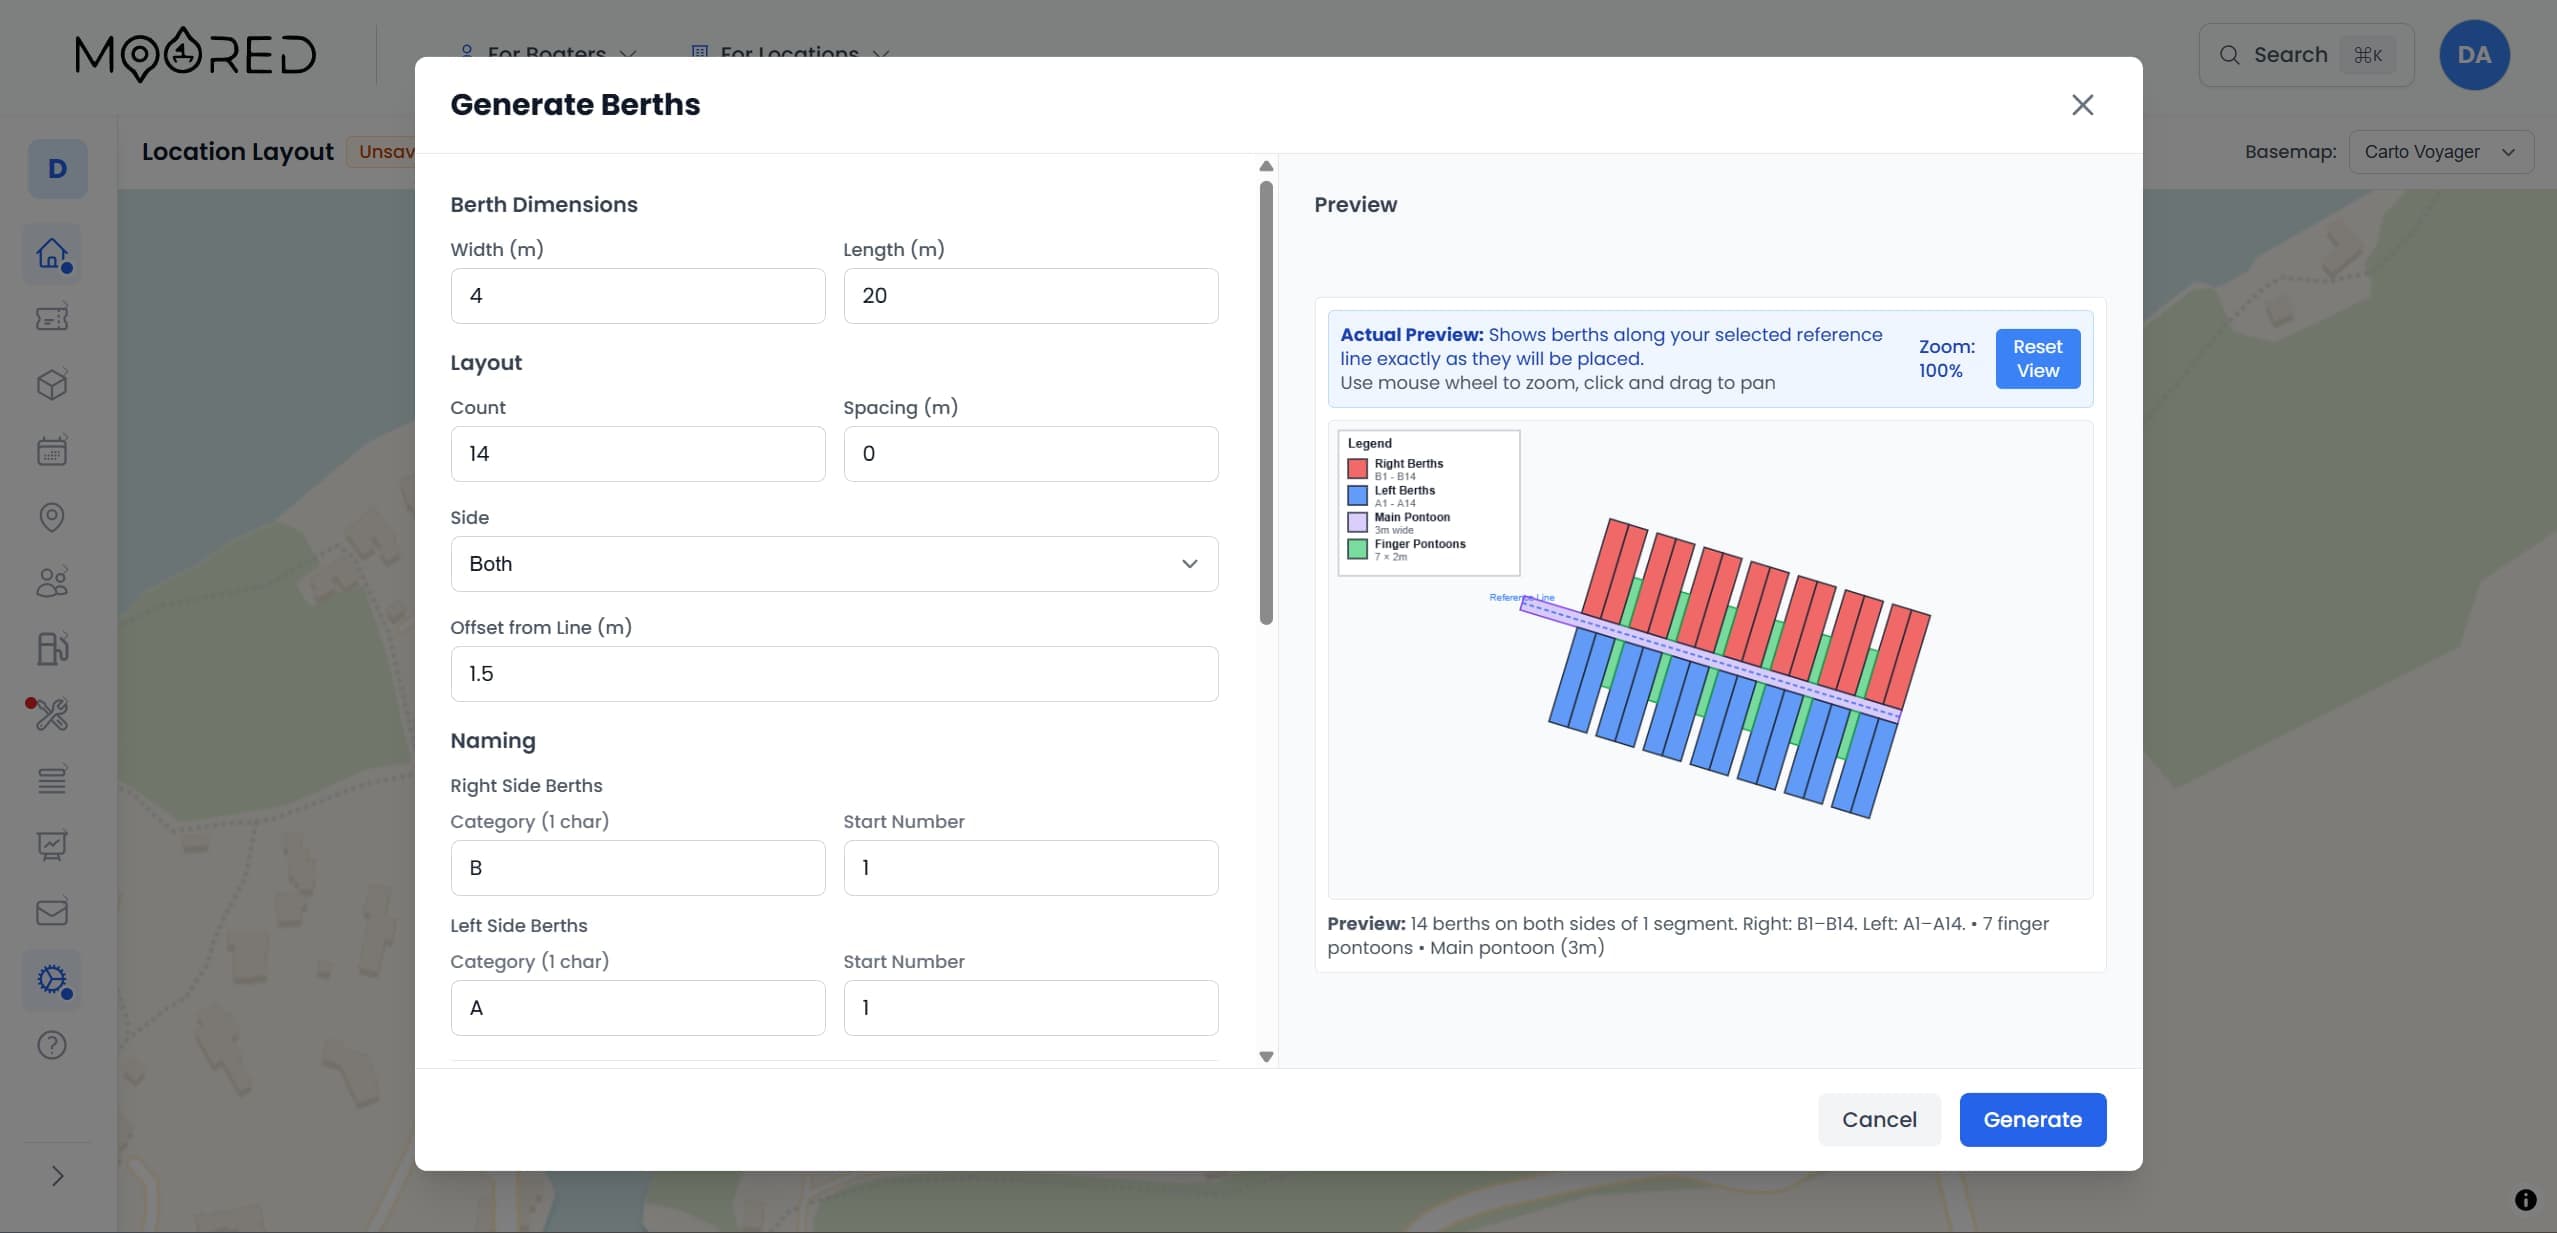The image size is (2557, 1233).
Task: Open the users icon in the sidebar
Action: point(53,582)
